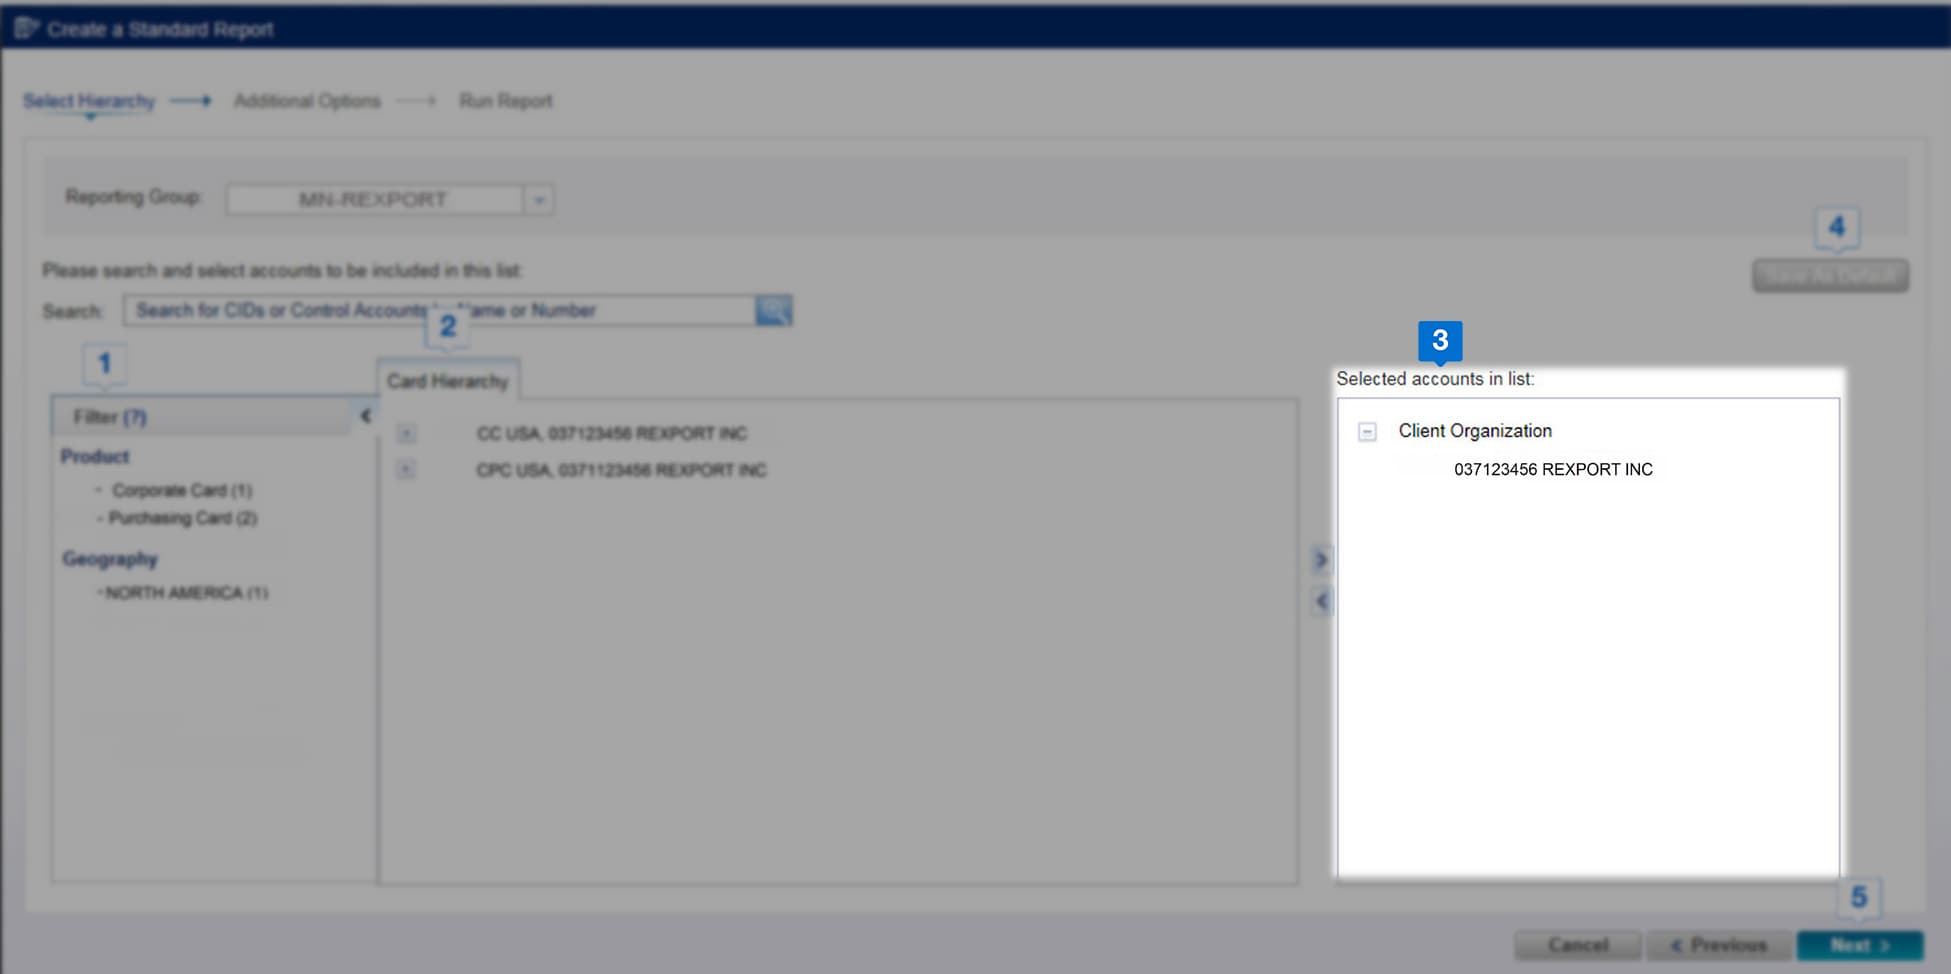Select the Corporate Card (1) filter
This screenshot has height=974, width=1951.
pyautogui.click(x=183, y=490)
